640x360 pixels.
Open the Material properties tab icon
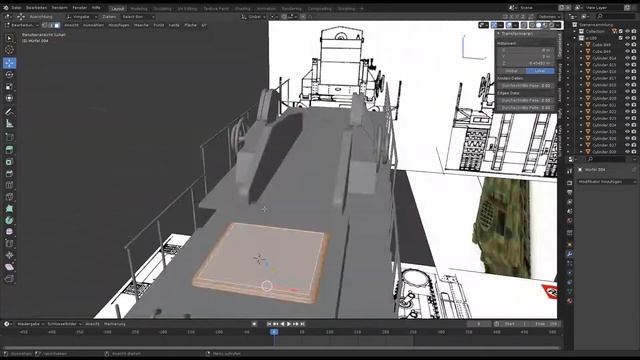tap(569, 301)
